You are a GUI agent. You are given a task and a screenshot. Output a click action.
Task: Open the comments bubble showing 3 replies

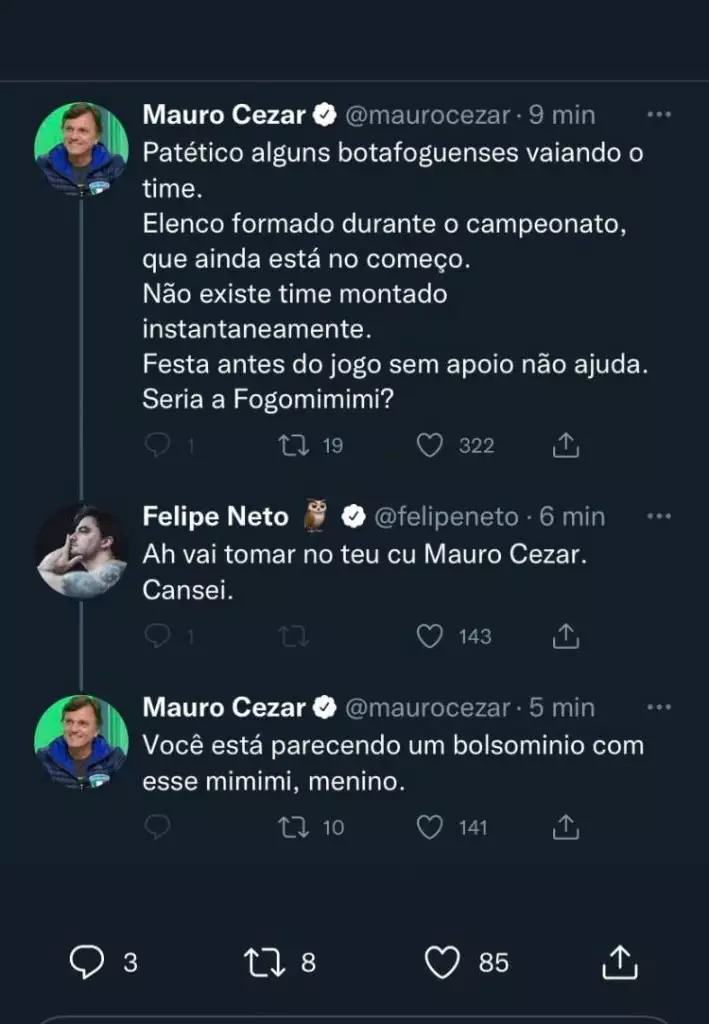pyautogui.click(x=88, y=962)
